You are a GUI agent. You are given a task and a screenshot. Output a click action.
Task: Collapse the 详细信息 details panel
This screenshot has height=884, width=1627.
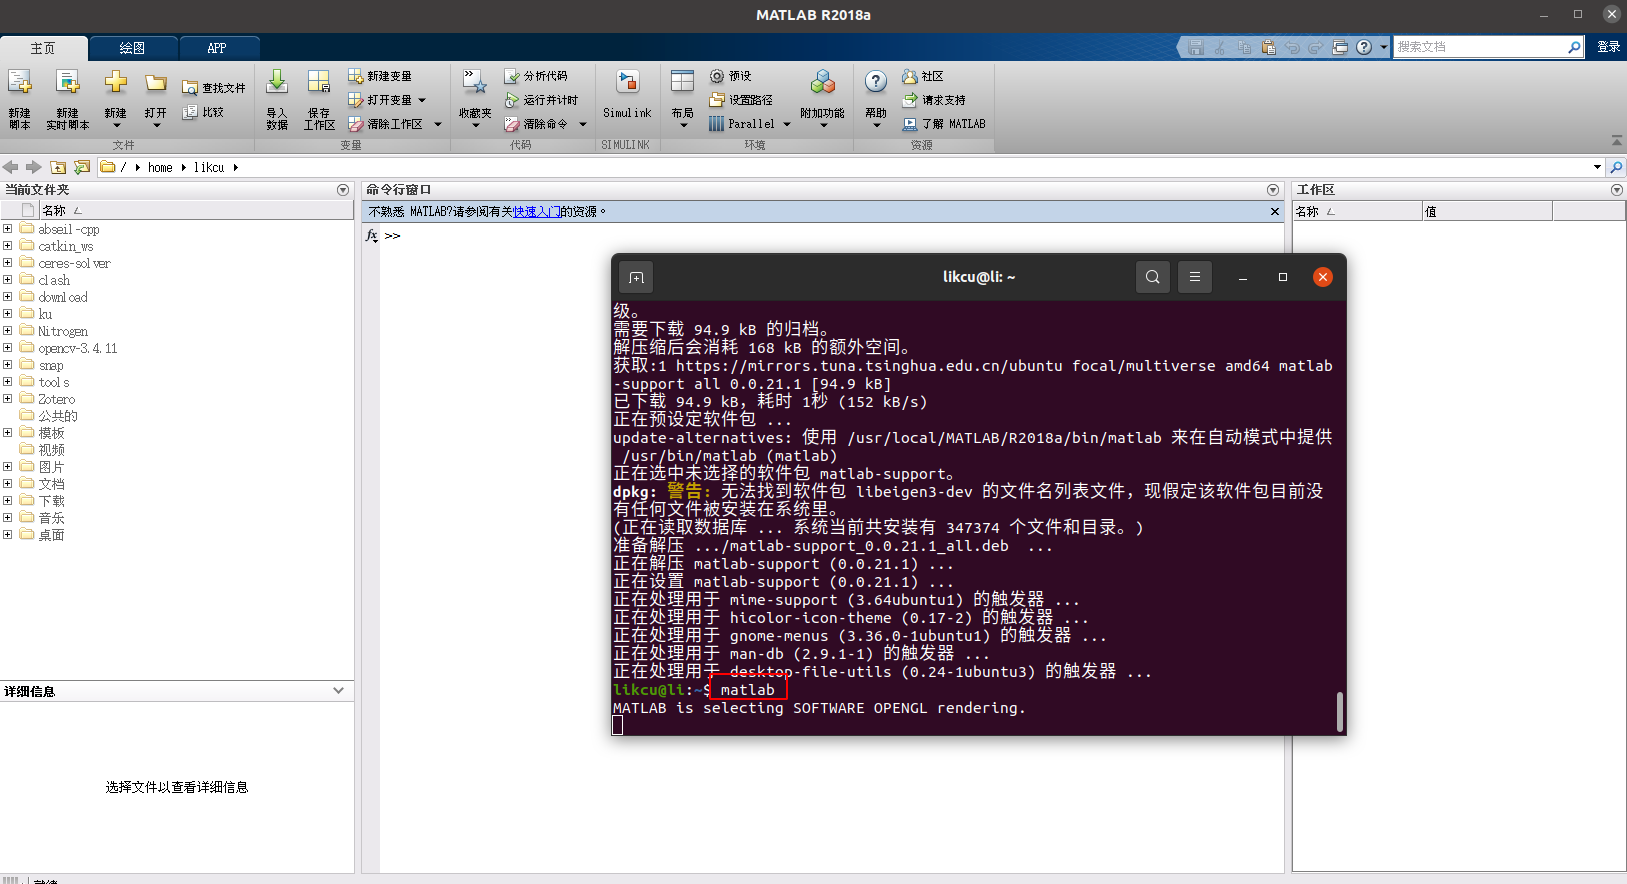point(338,691)
